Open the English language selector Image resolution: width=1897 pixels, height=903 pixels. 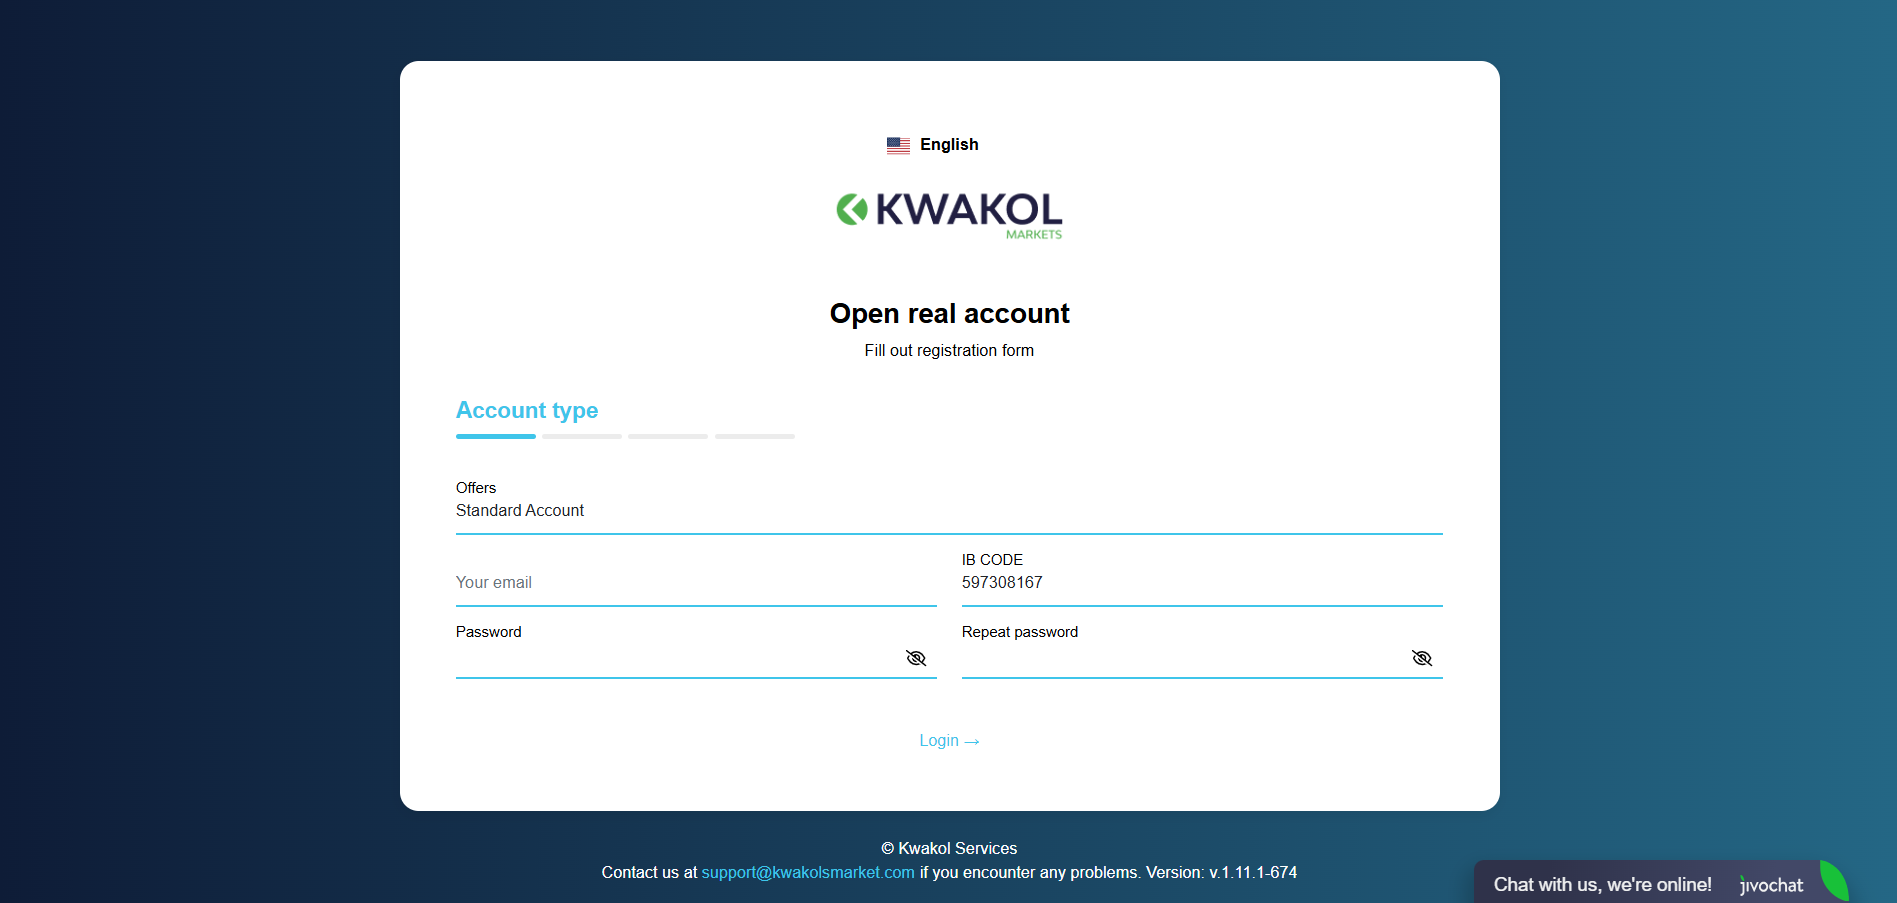click(932, 145)
